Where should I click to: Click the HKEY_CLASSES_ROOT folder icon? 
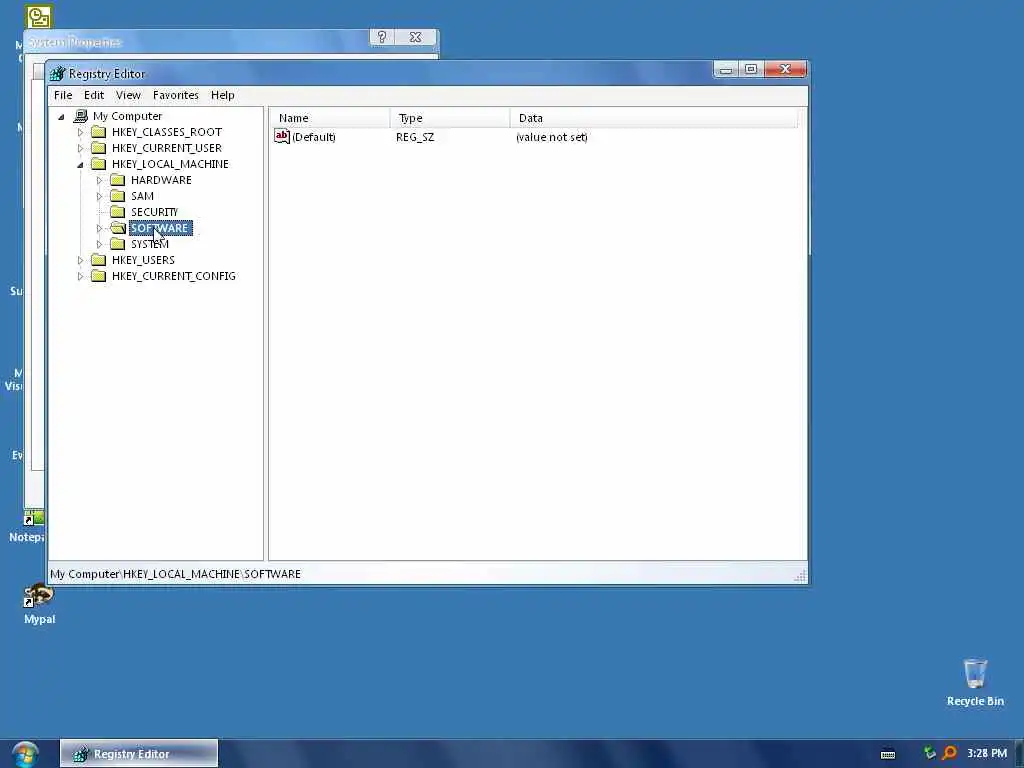point(99,132)
